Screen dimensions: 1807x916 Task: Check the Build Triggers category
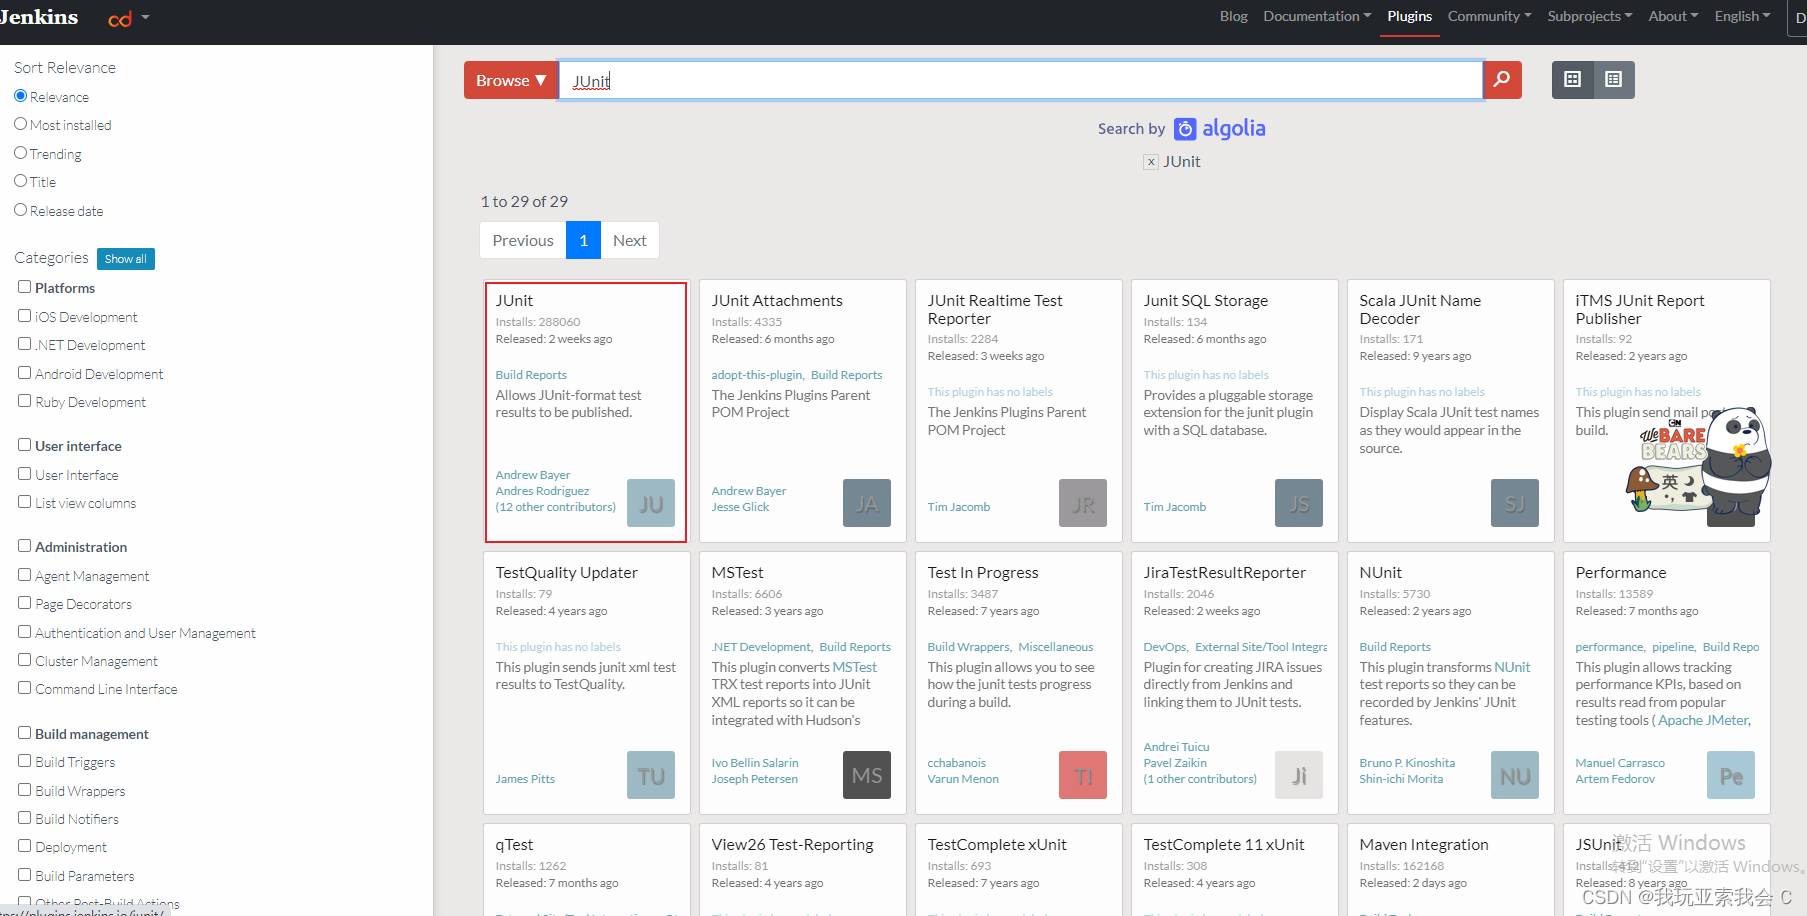tap(25, 761)
